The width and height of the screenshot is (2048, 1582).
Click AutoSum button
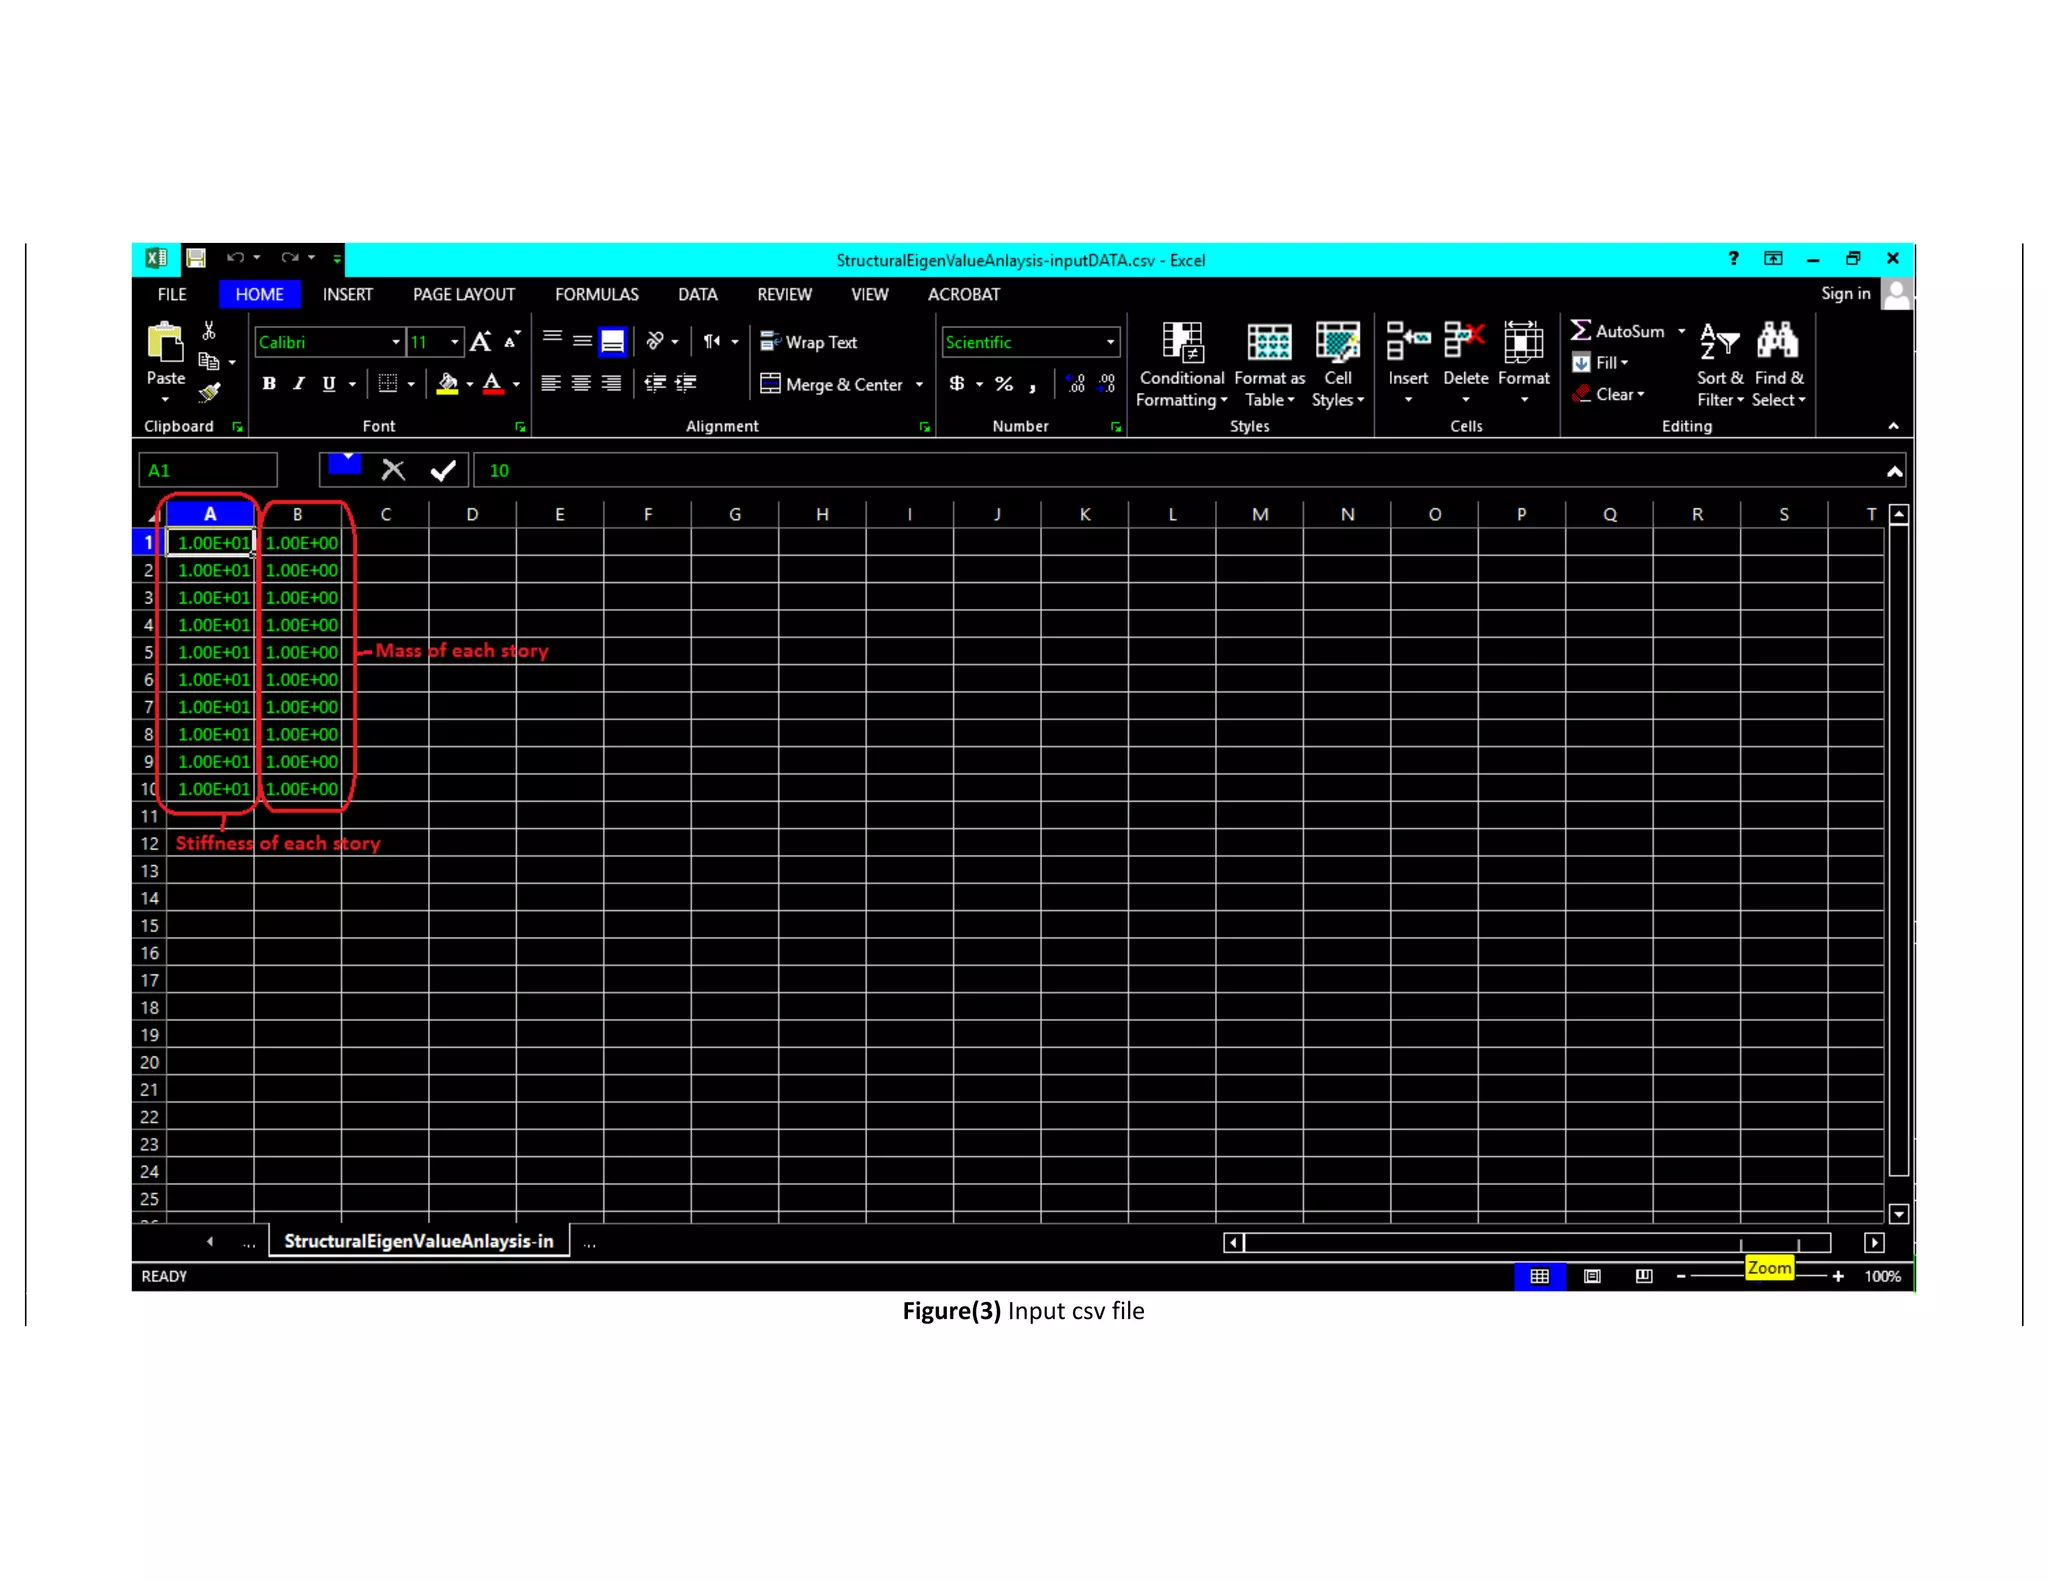[x=1618, y=331]
